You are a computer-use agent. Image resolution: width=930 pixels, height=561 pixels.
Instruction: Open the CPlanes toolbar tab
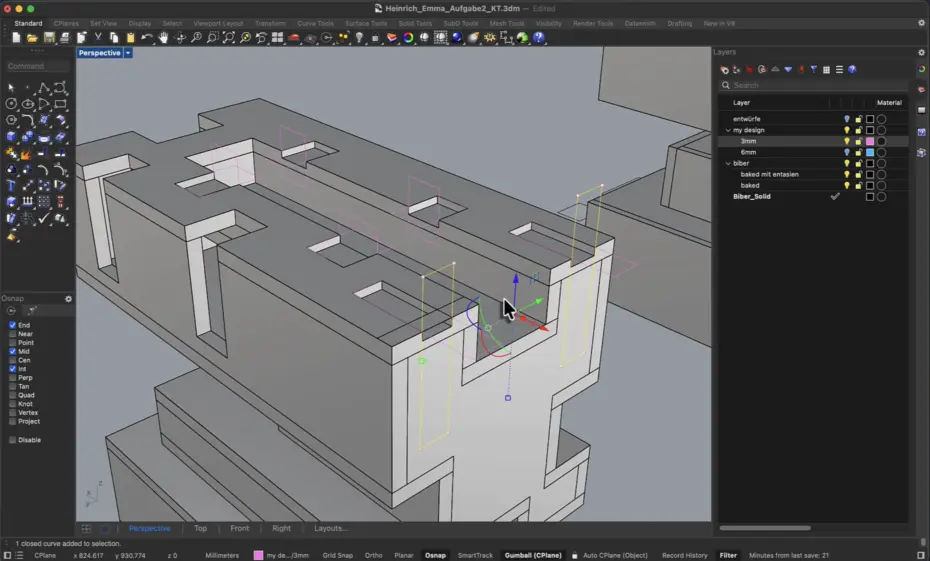[66, 23]
